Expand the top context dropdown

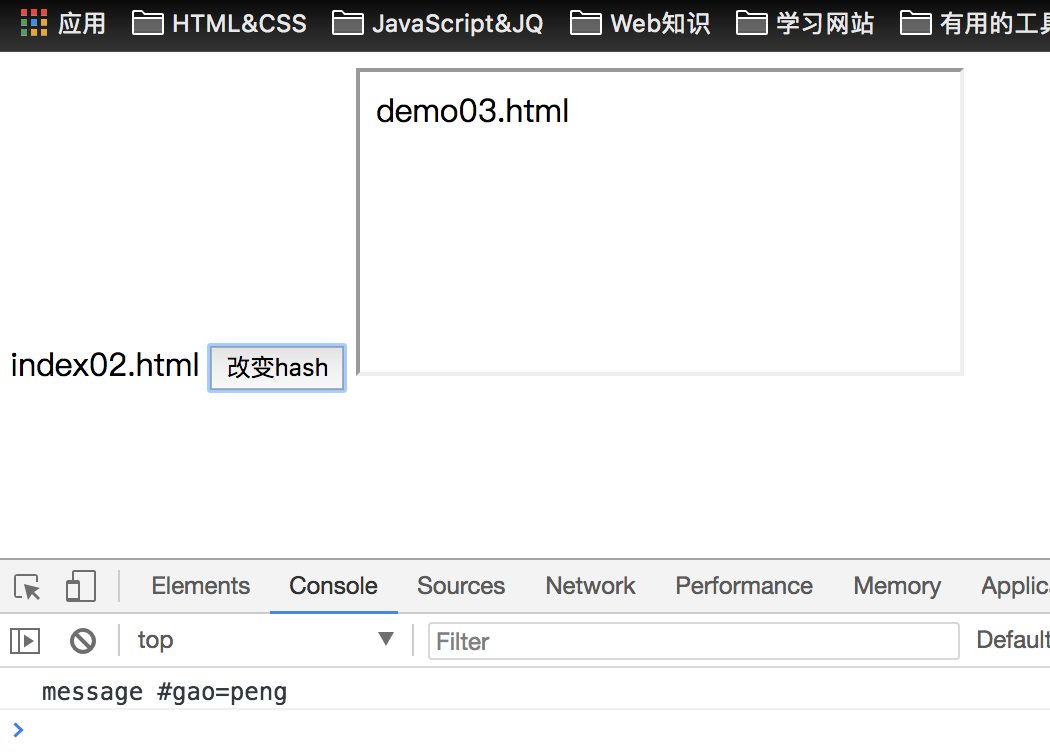(x=266, y=640)
